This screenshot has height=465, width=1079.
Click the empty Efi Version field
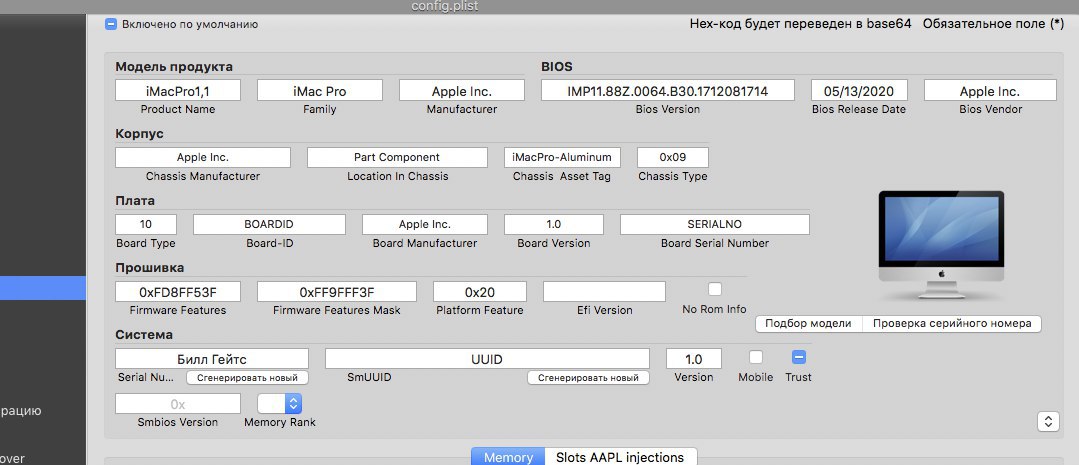click(x=604, y=292)
